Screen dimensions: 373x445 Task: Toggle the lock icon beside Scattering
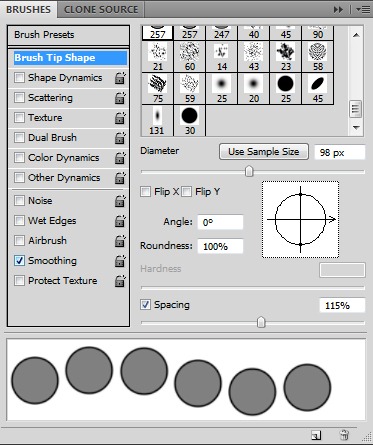coord(120,98)
